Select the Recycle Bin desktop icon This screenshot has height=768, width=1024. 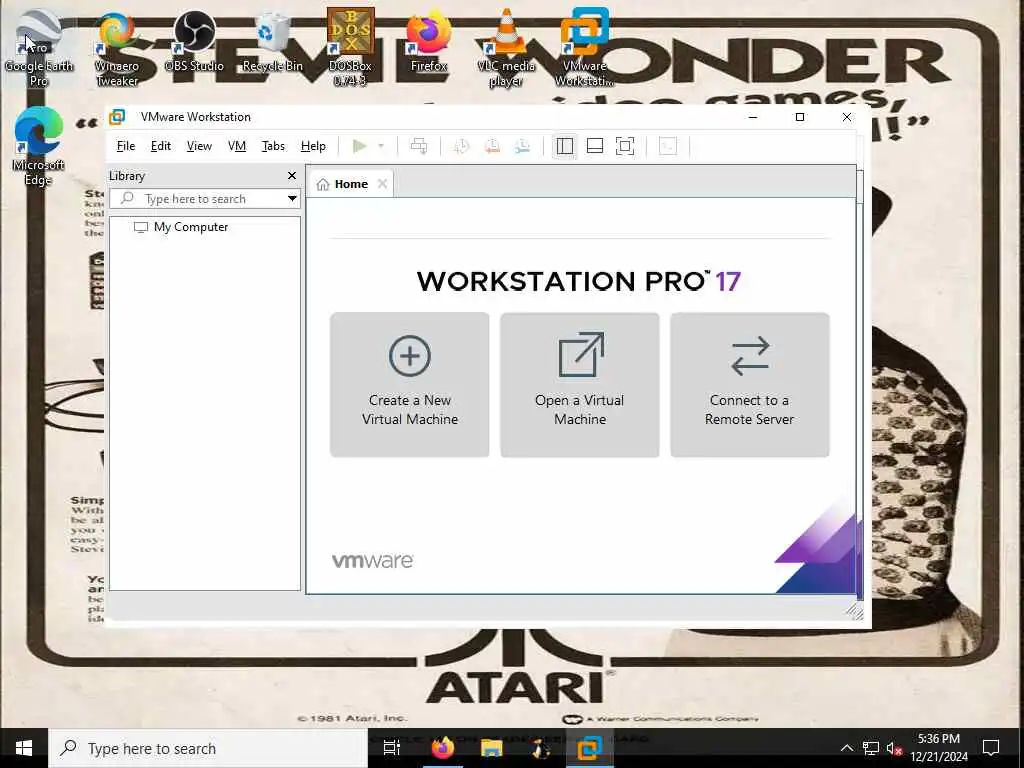pyautogui.click(x=272, y=42)
